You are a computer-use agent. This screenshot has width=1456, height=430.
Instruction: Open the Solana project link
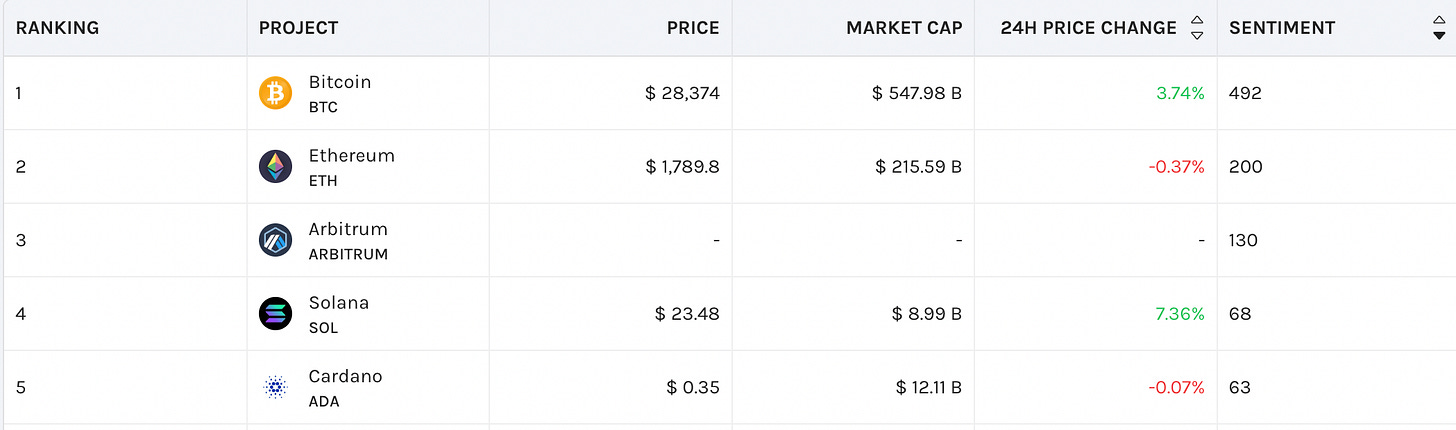coord(339,303)
